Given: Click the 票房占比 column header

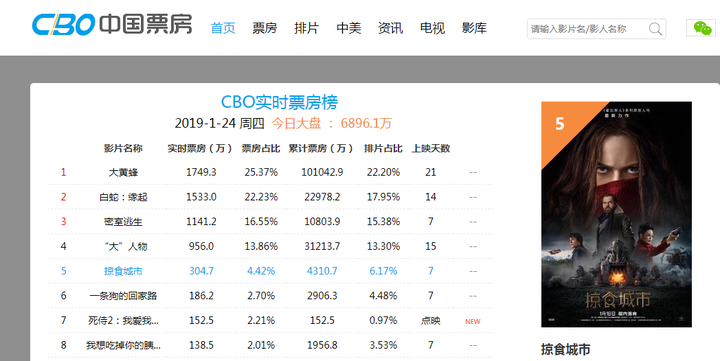Looking at the screenshot, I should (x=261, y=148).
